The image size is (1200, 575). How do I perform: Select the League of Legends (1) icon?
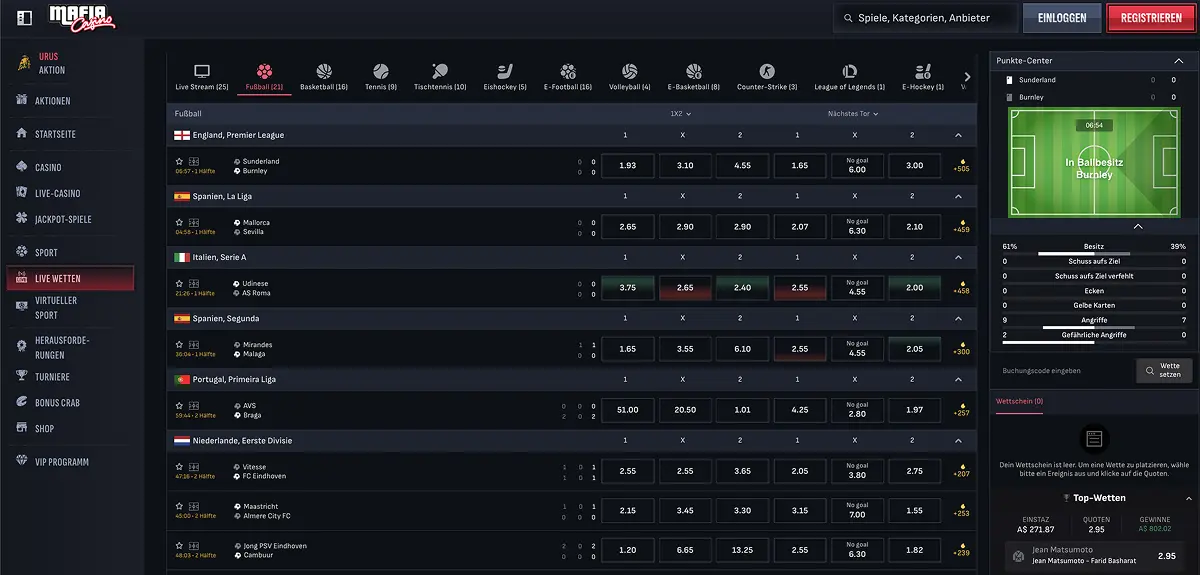point(849,72)
